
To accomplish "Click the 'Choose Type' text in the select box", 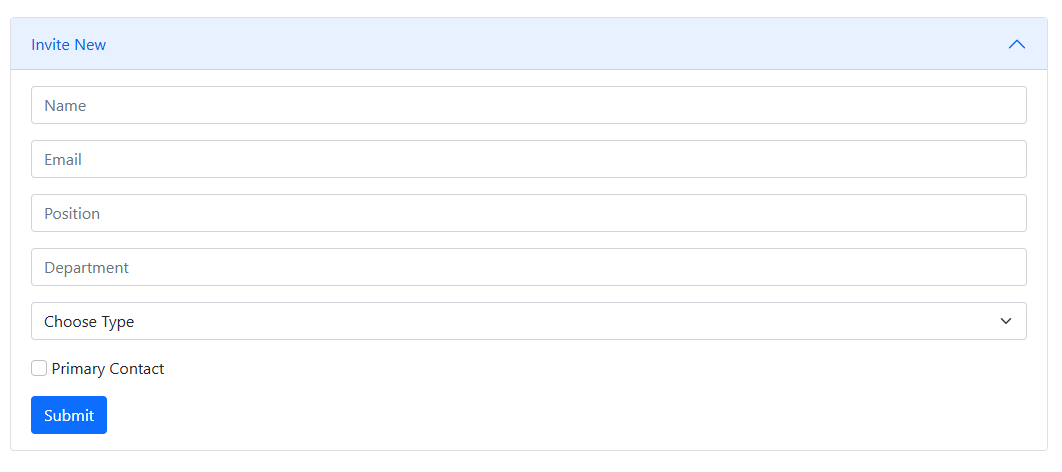I will 89,322.
